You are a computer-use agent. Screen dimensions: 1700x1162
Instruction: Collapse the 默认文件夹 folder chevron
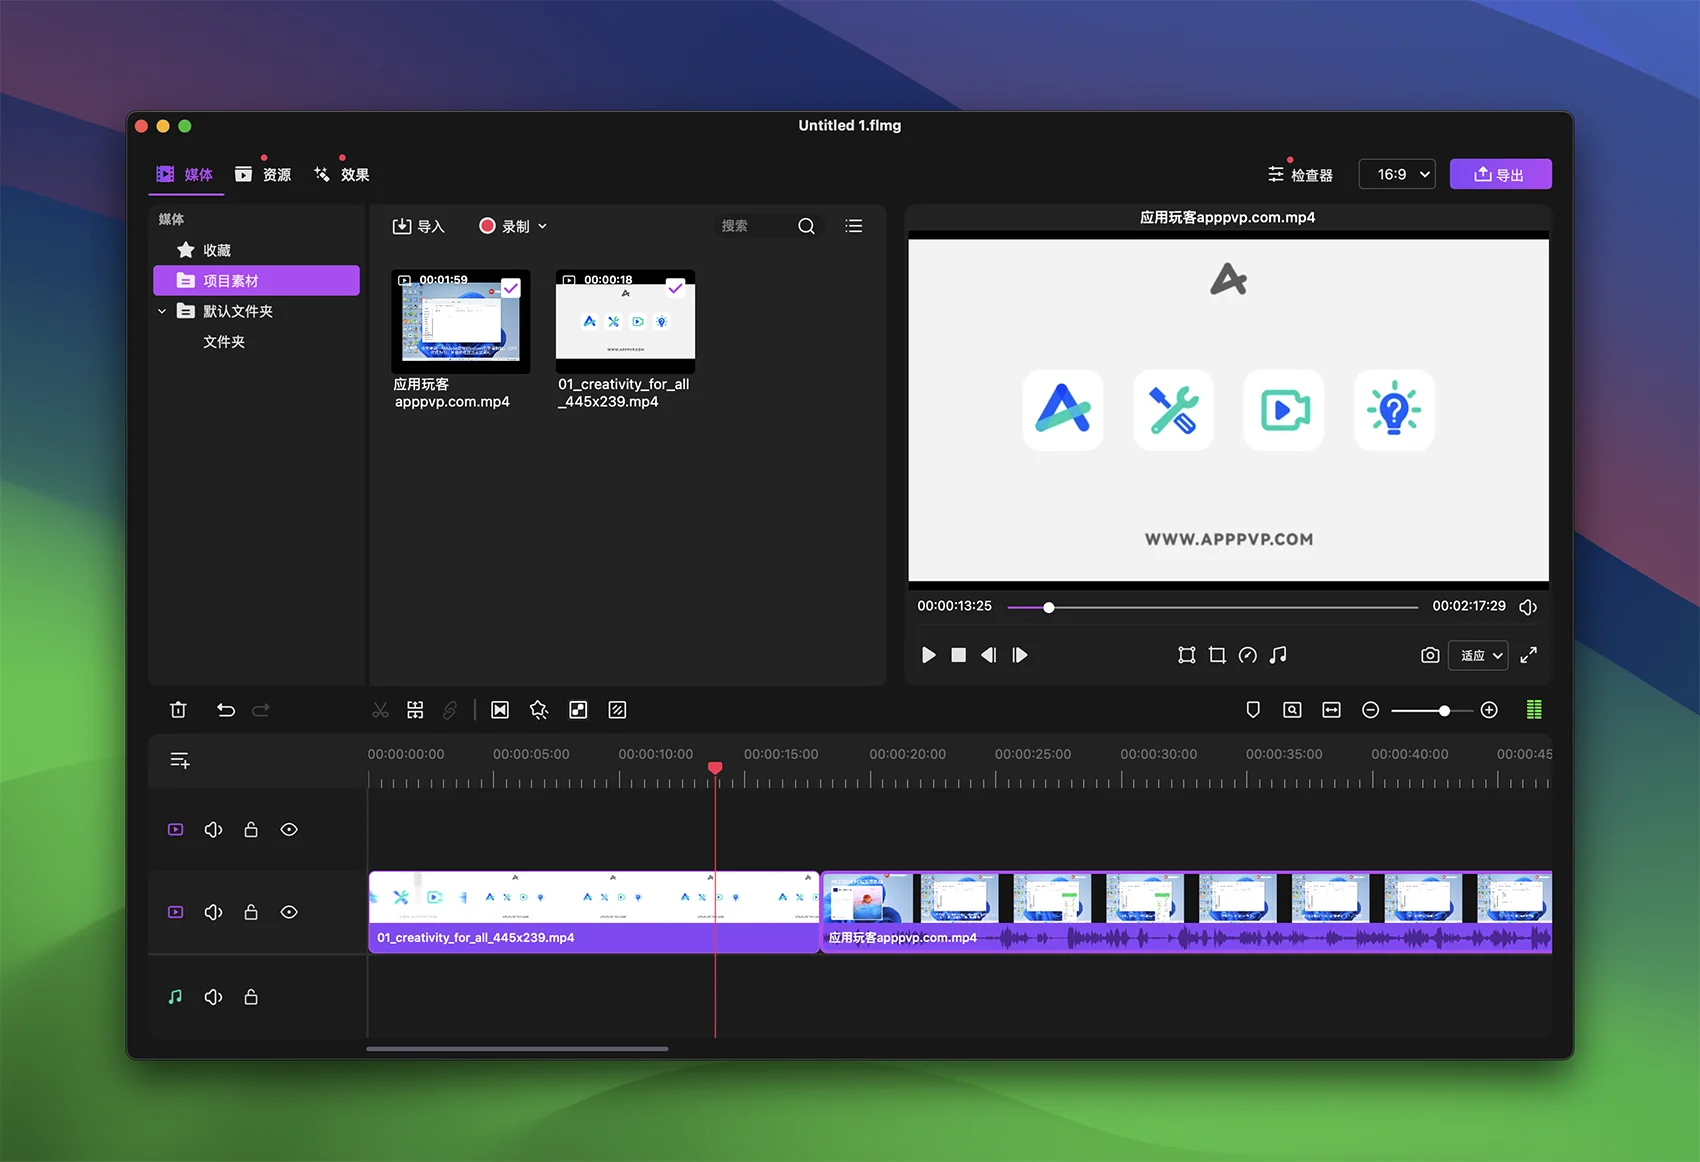[x=162, y=311]
